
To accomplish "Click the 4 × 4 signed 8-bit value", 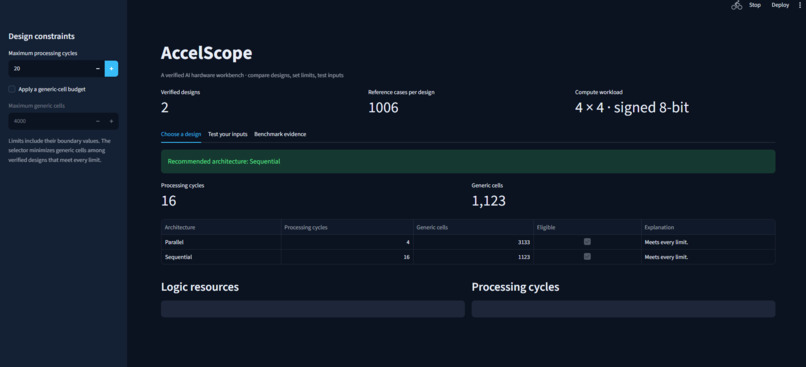I will click(632, 107).
